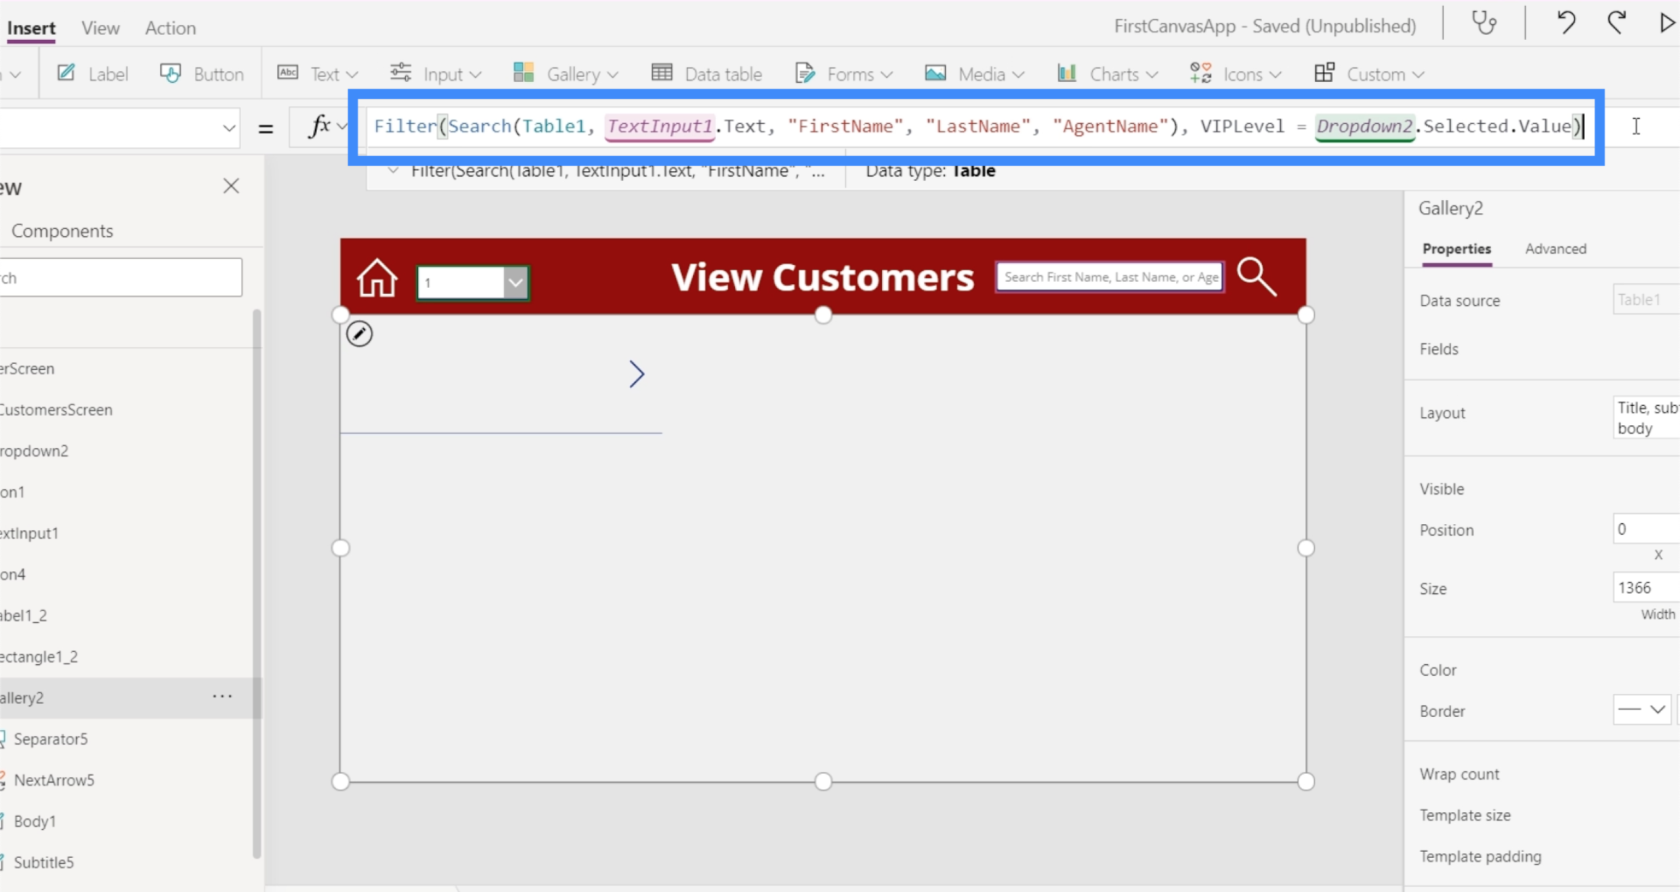Click the Gallery2 control name header
Image resolution: width=1680 pixels, height=892 pixels.
click(x=1450, y=208)
